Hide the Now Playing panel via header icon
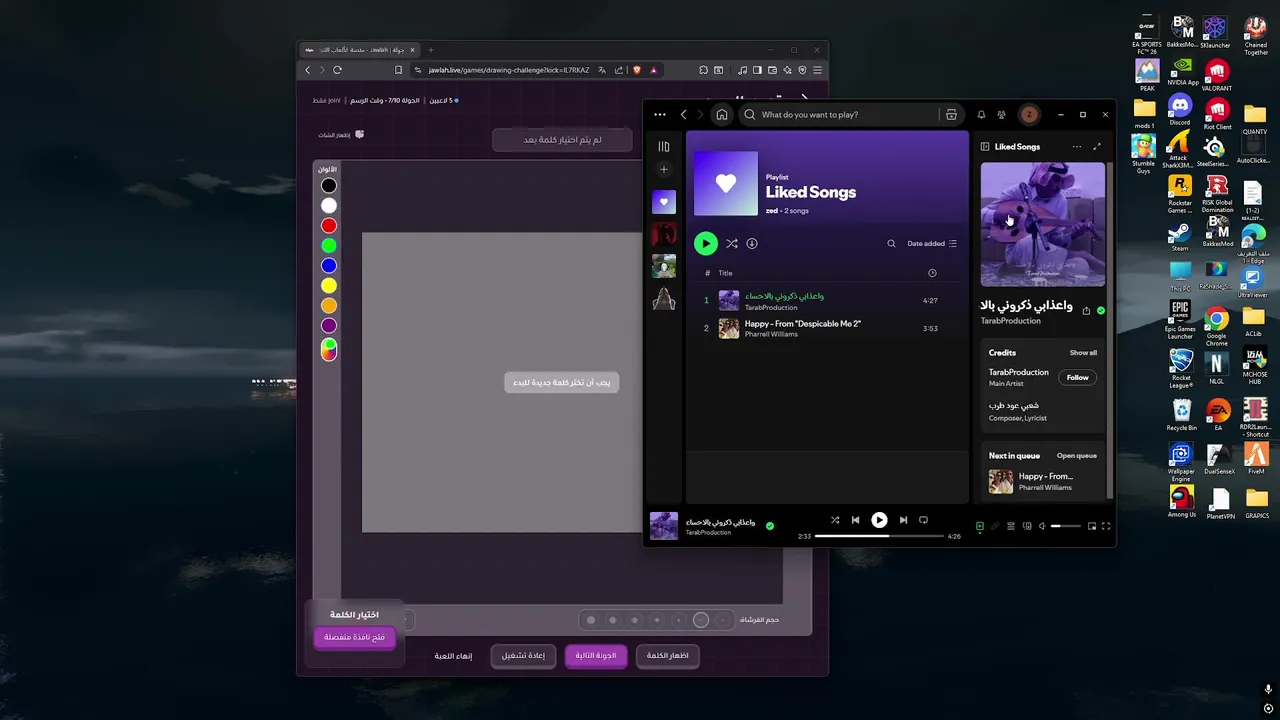This screenshot has height=720, width=1280. (986, 147)
